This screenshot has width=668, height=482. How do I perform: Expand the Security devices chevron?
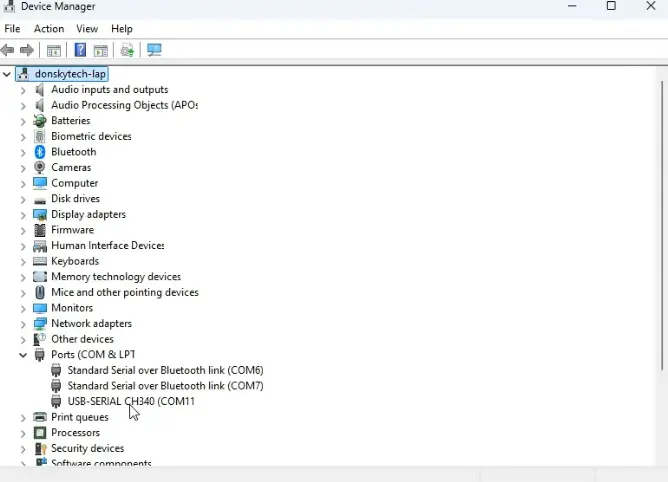(x=23, y=449)
